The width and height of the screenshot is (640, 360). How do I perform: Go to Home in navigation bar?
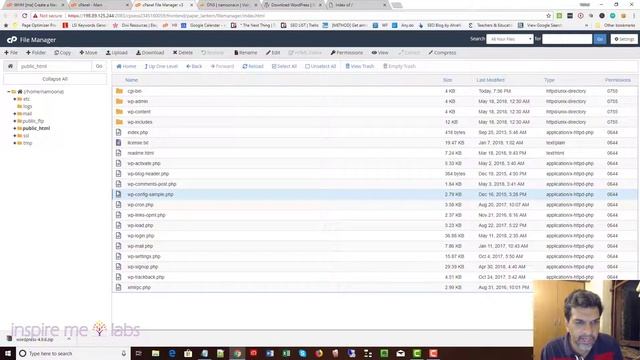click(x=126, y=66)
